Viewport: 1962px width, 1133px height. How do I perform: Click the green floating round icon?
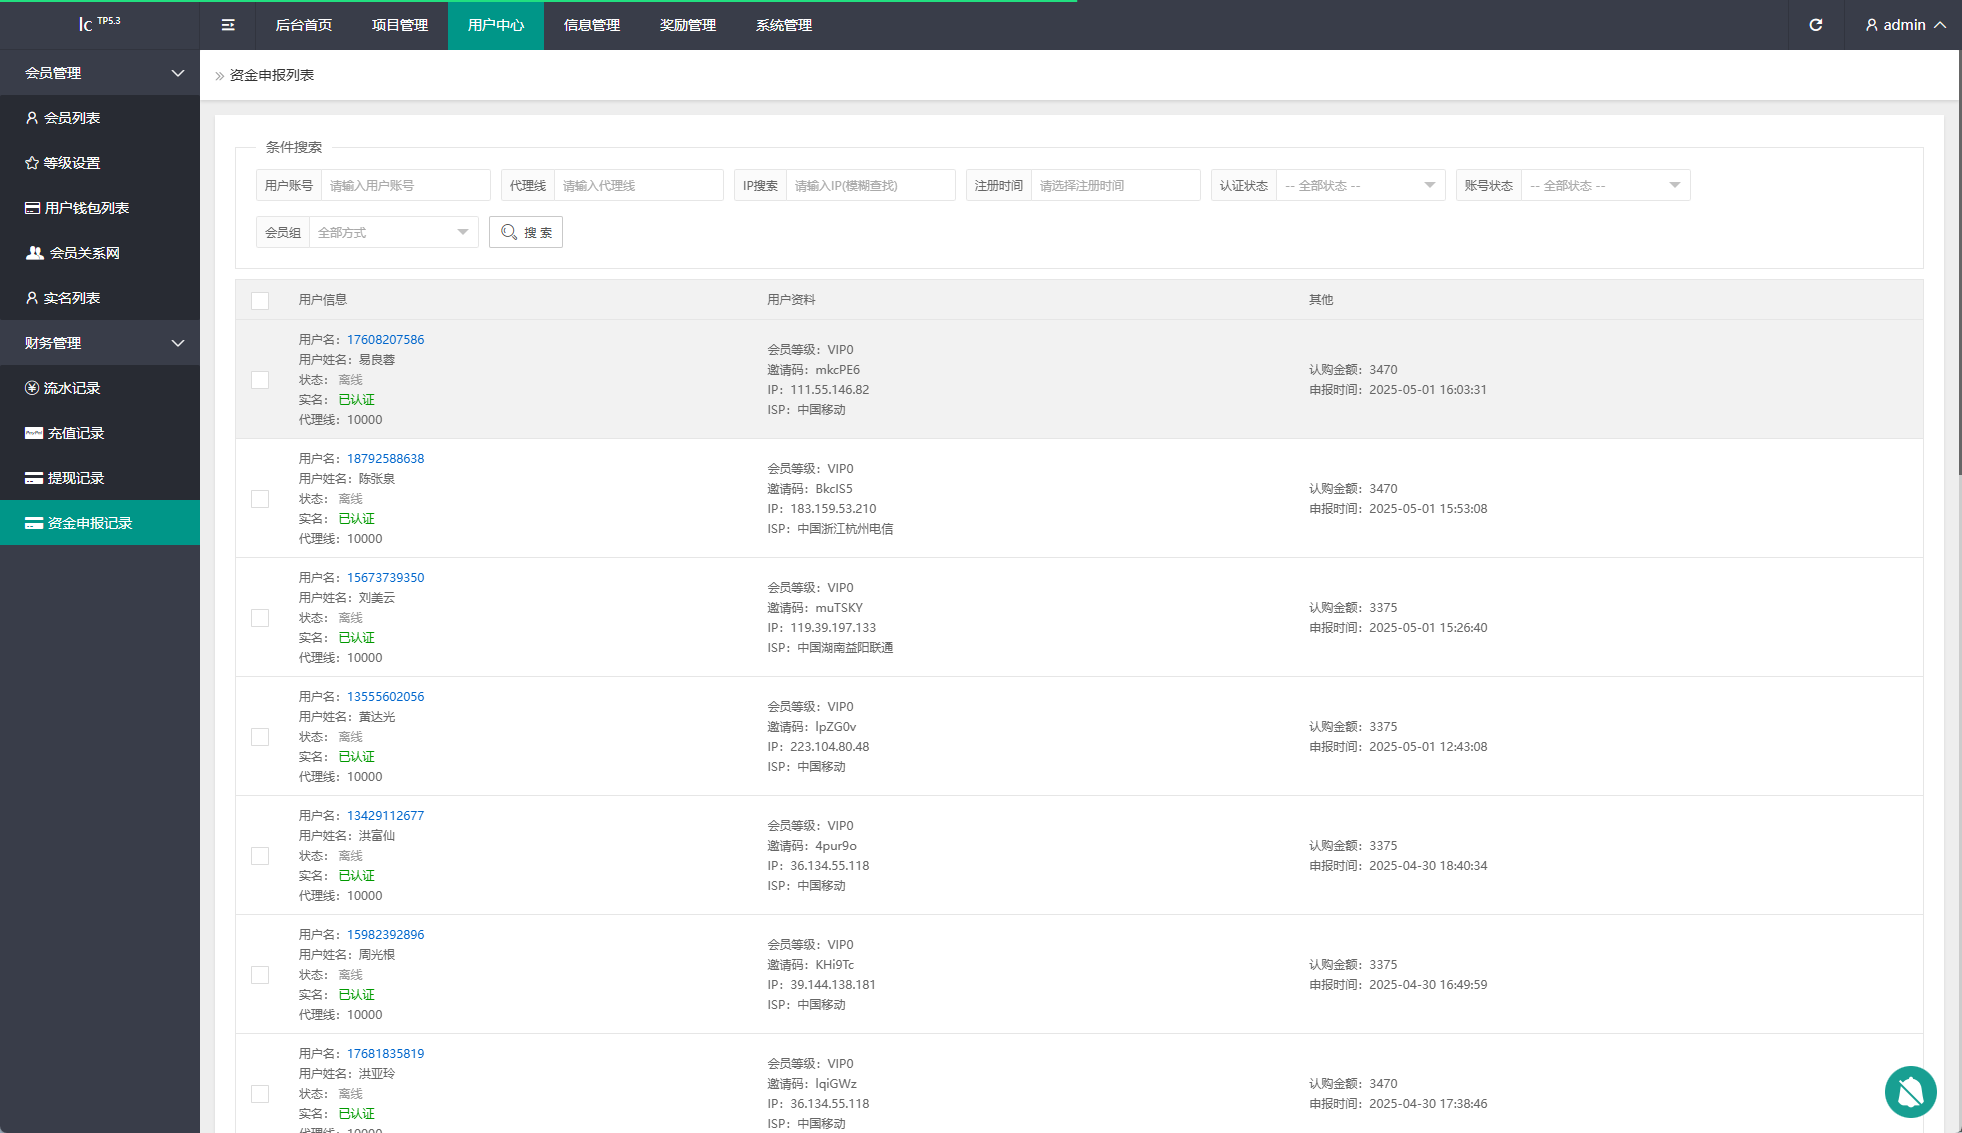point(1910,1091)
